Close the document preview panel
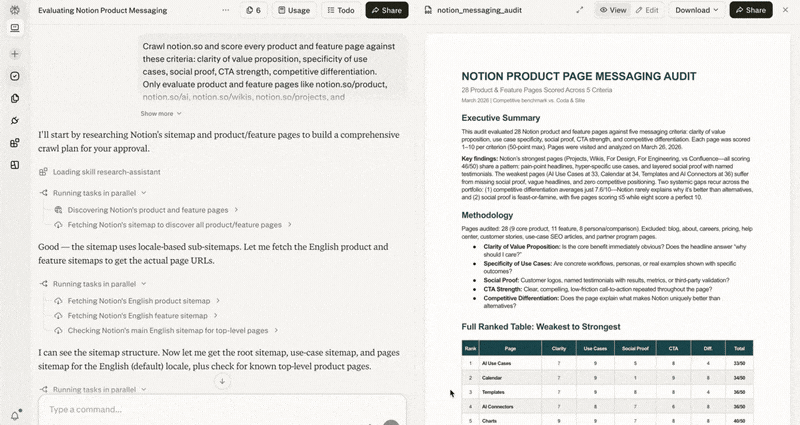 (x=785, y=10)
